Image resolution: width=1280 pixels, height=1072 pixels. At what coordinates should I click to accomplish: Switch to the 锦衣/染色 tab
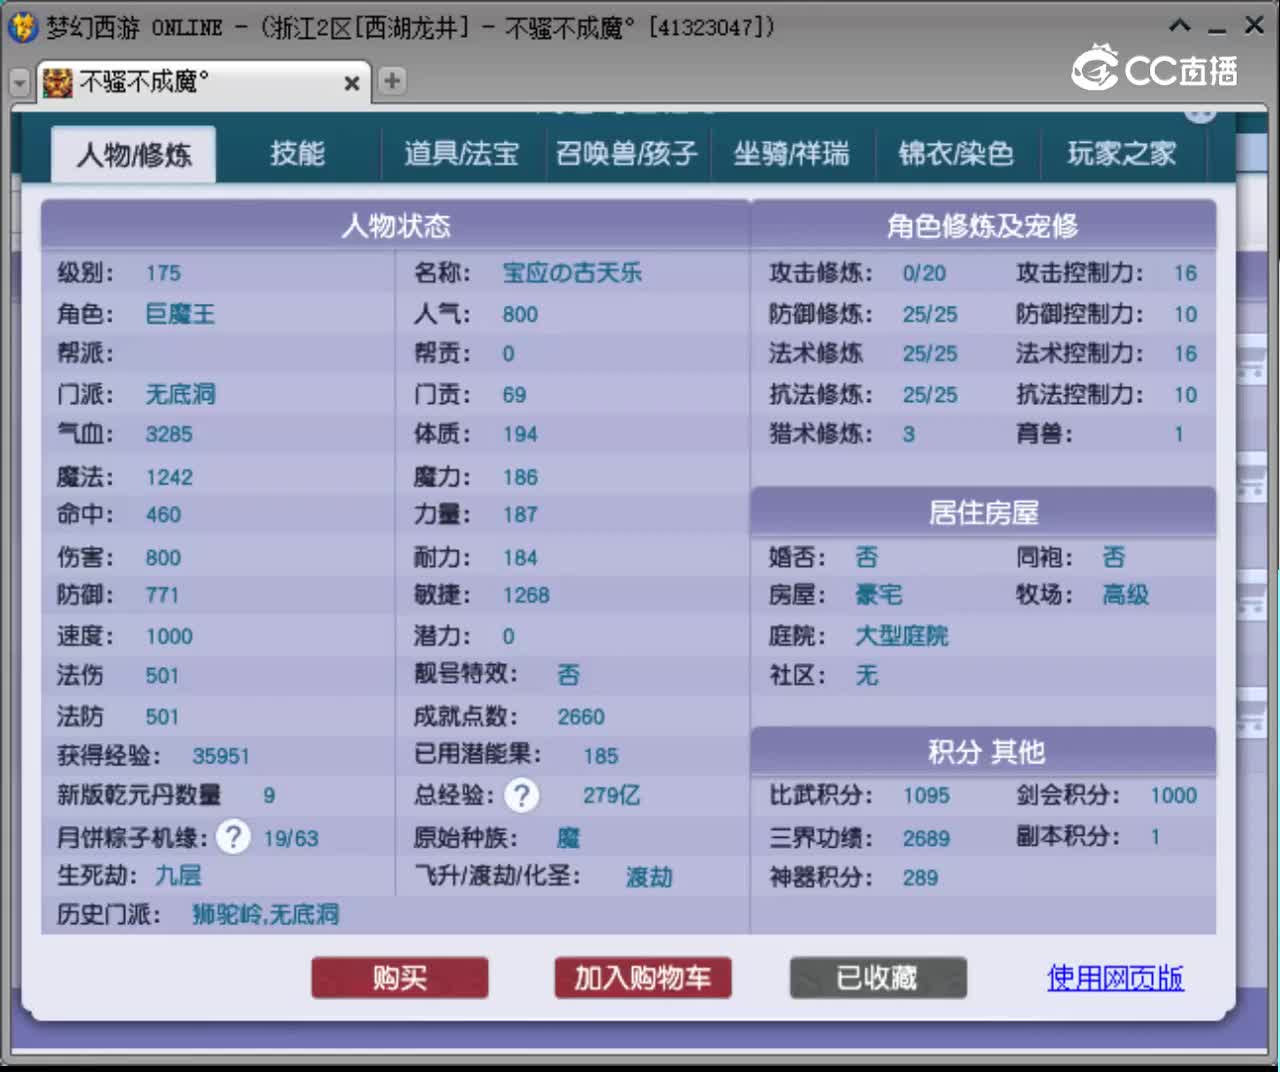click(x=956, y=154)
